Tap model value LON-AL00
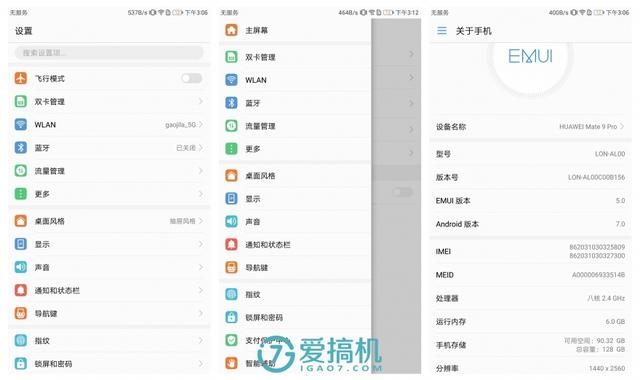Image resolution: width=640 pixels, height=380 pixels. (x=610, y=154)
